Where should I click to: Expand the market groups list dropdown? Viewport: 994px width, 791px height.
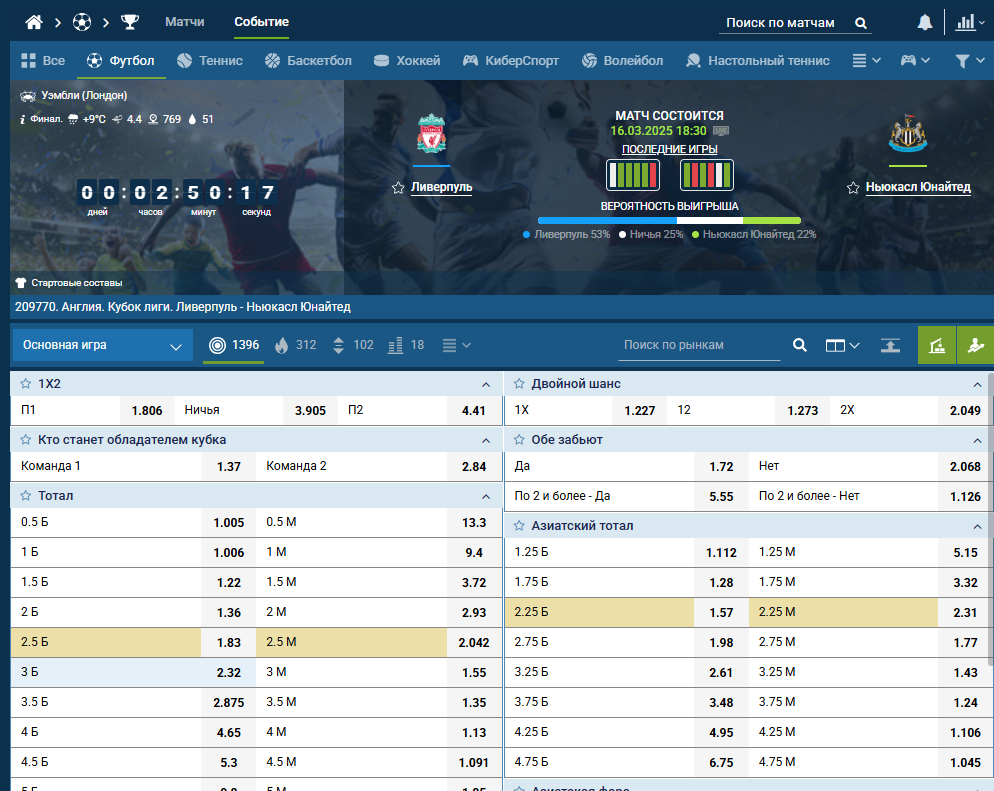coord(456,345)
